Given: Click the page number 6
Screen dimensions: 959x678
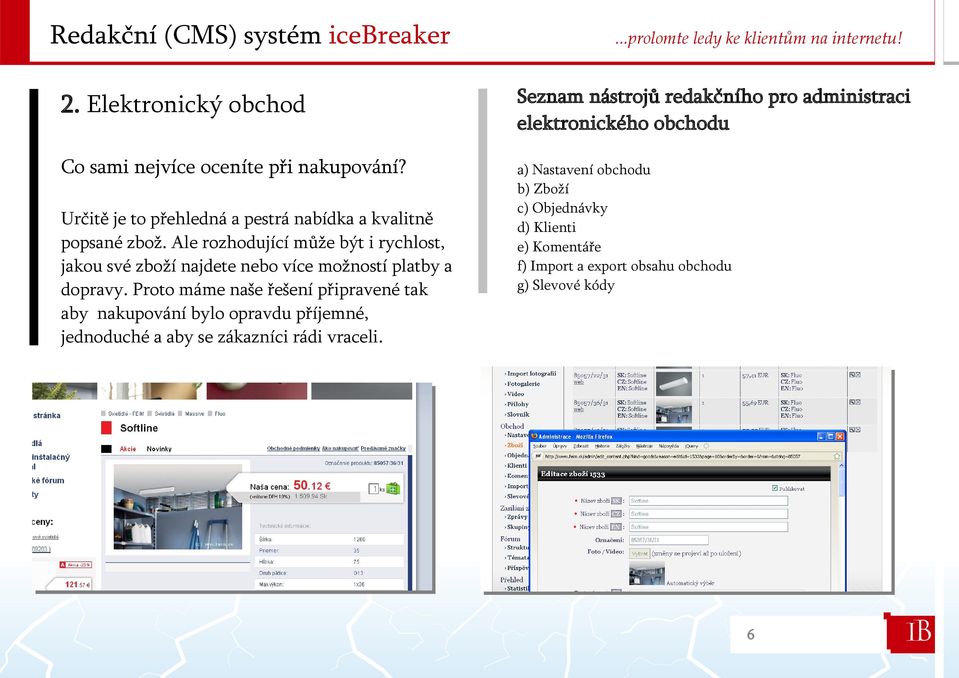Looking at the screenshot, I should 750,635.
